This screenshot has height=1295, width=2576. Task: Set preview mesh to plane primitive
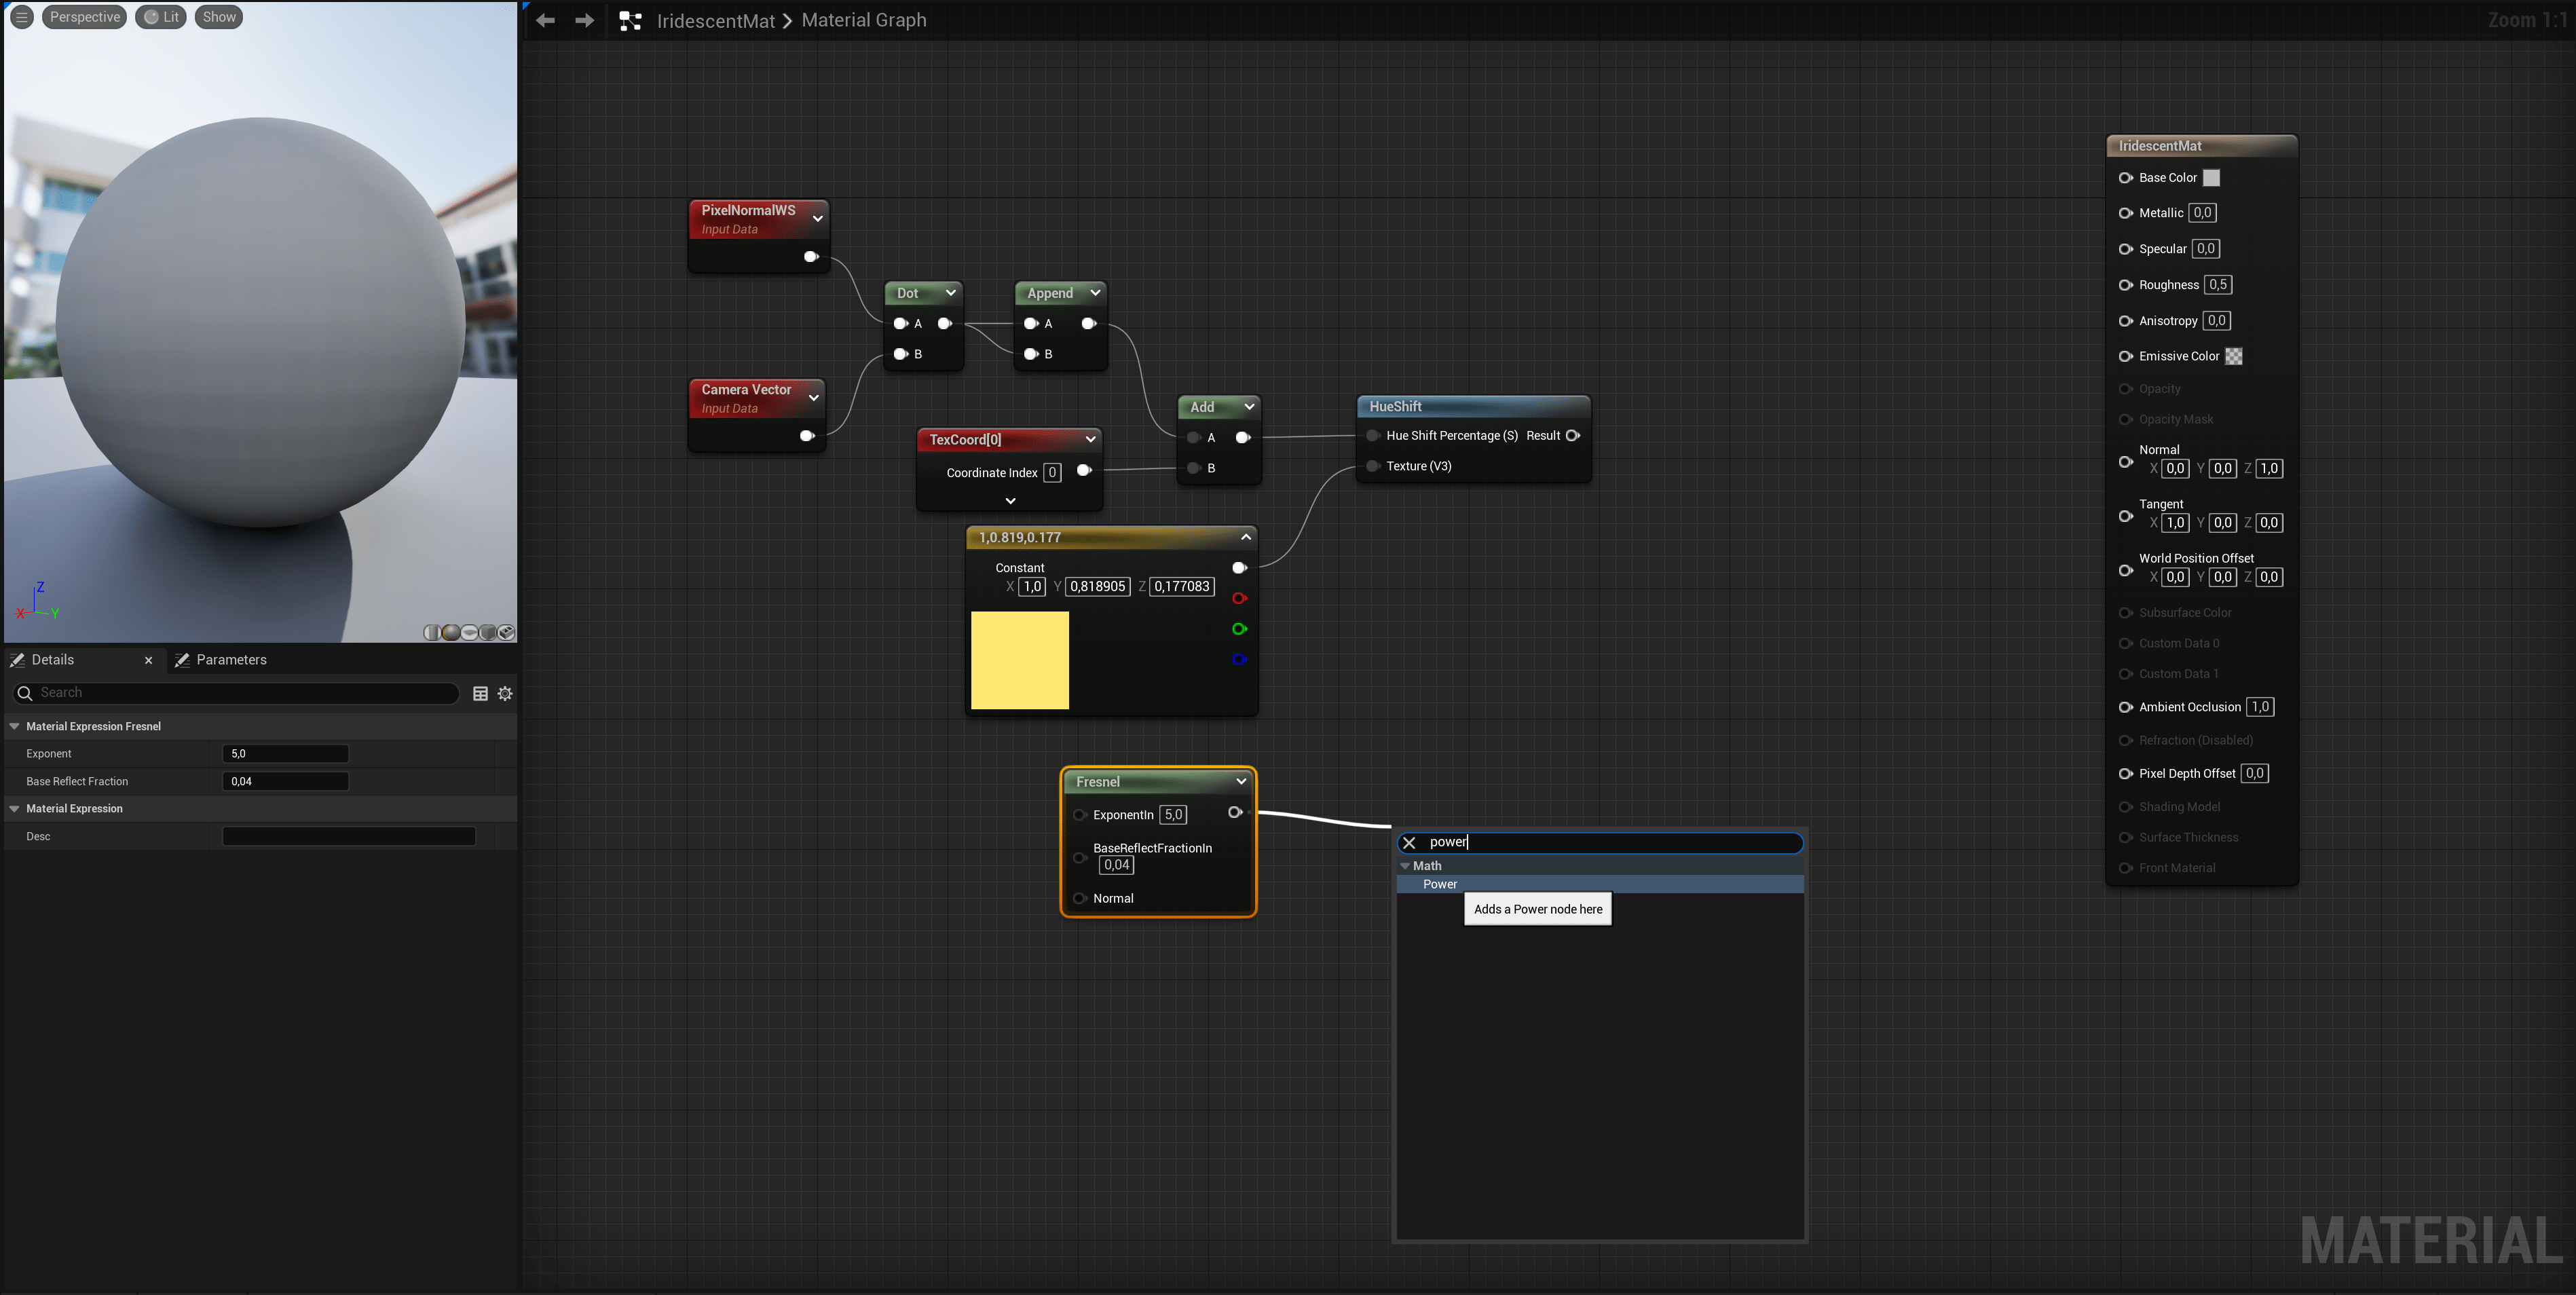click(469, 632)
